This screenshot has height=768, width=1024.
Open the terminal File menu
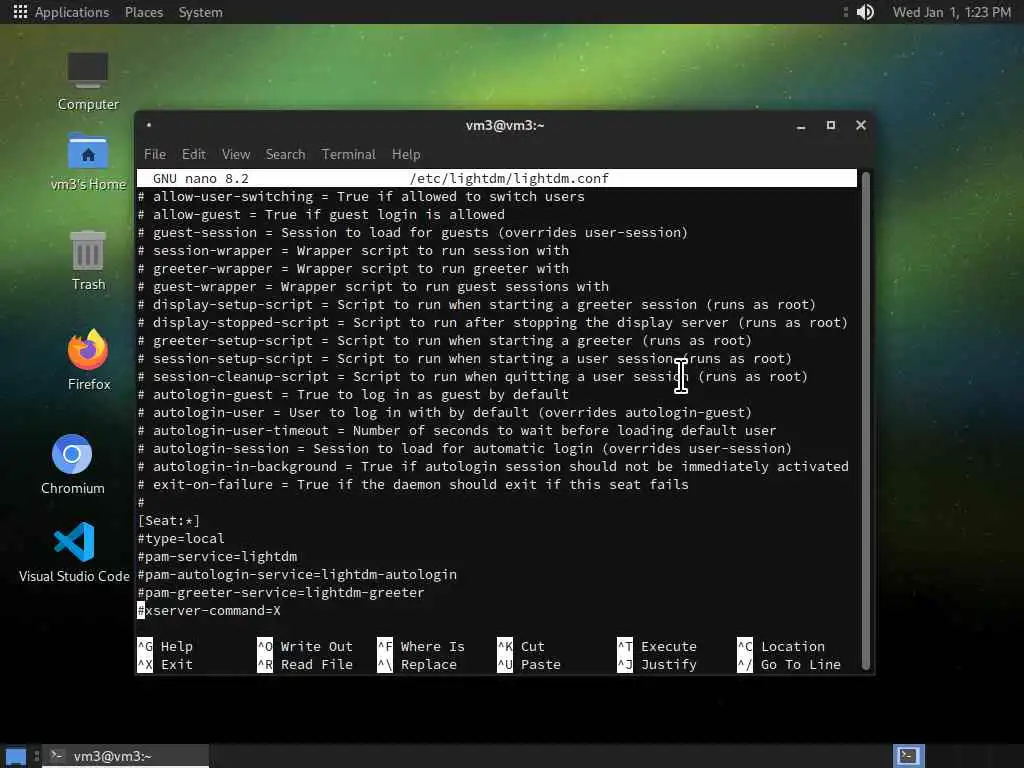coord(155,154)
